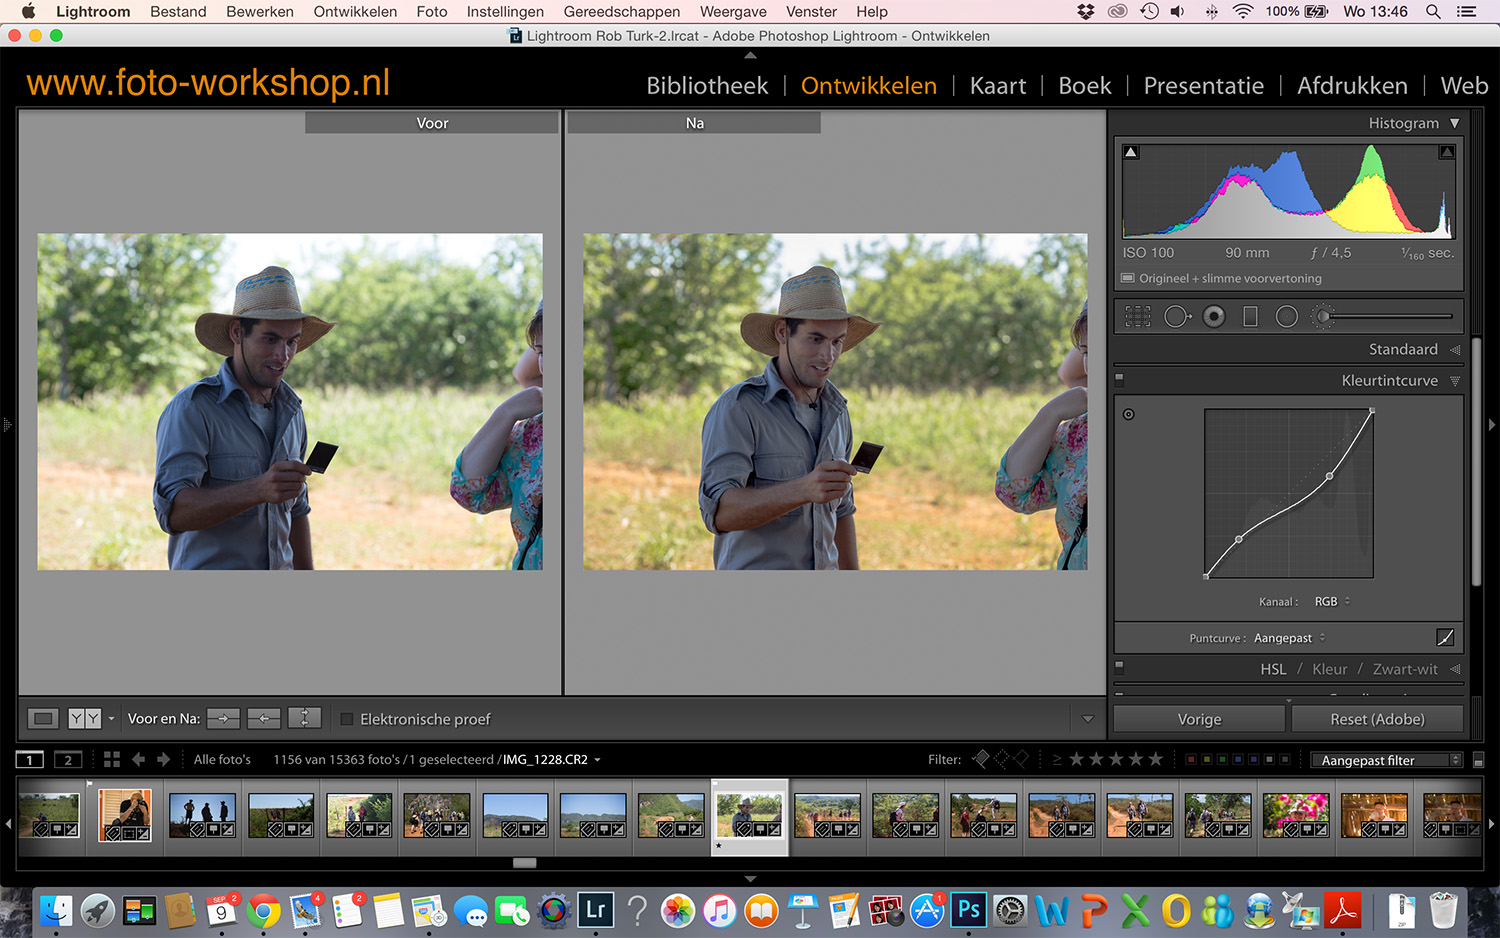1500x938 pixels.
Task: Toggle shadow clipping indicator in histogram
Action: pyautogui.click(x=1131, y=152)
